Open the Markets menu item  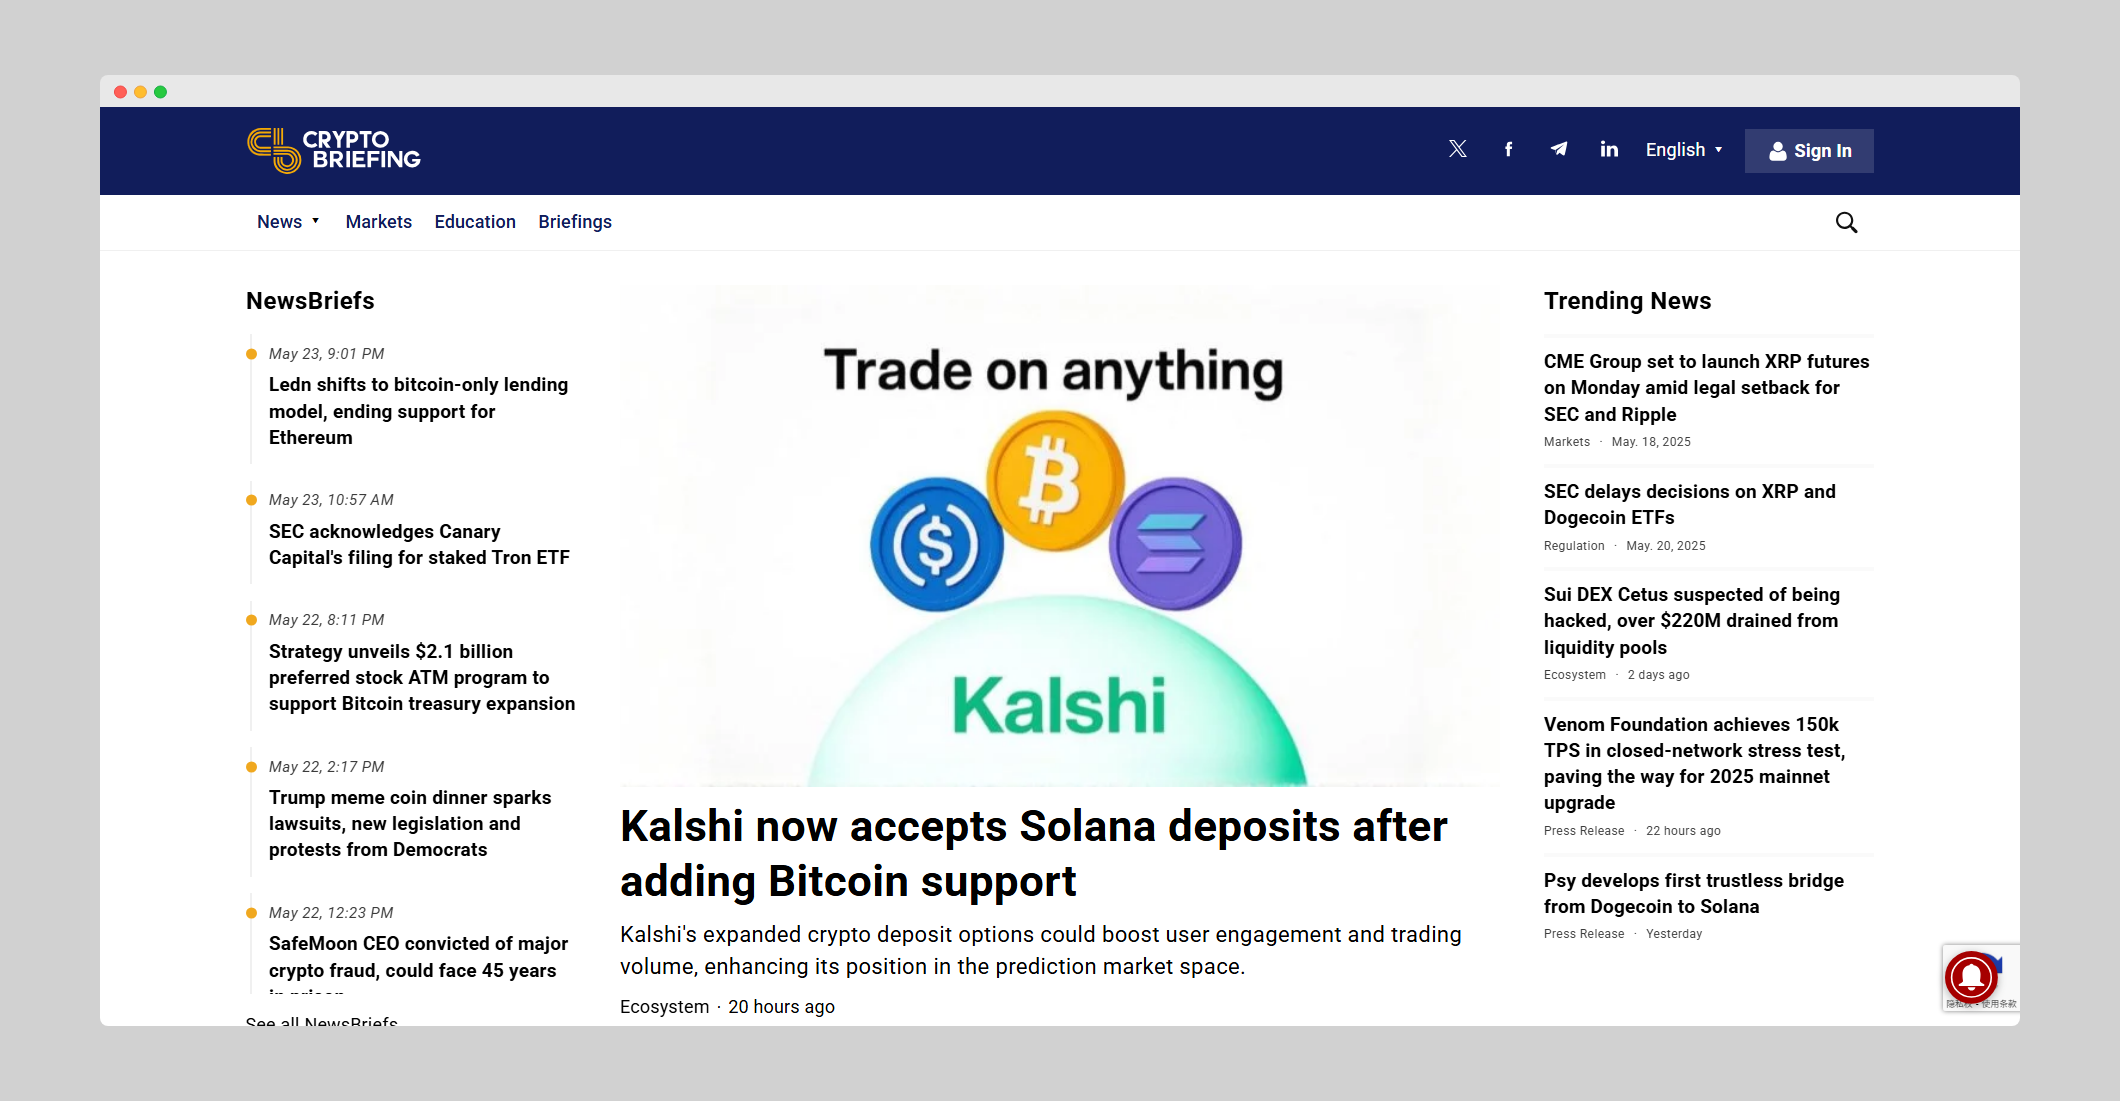pyautogui.click(x=378, y=222)
